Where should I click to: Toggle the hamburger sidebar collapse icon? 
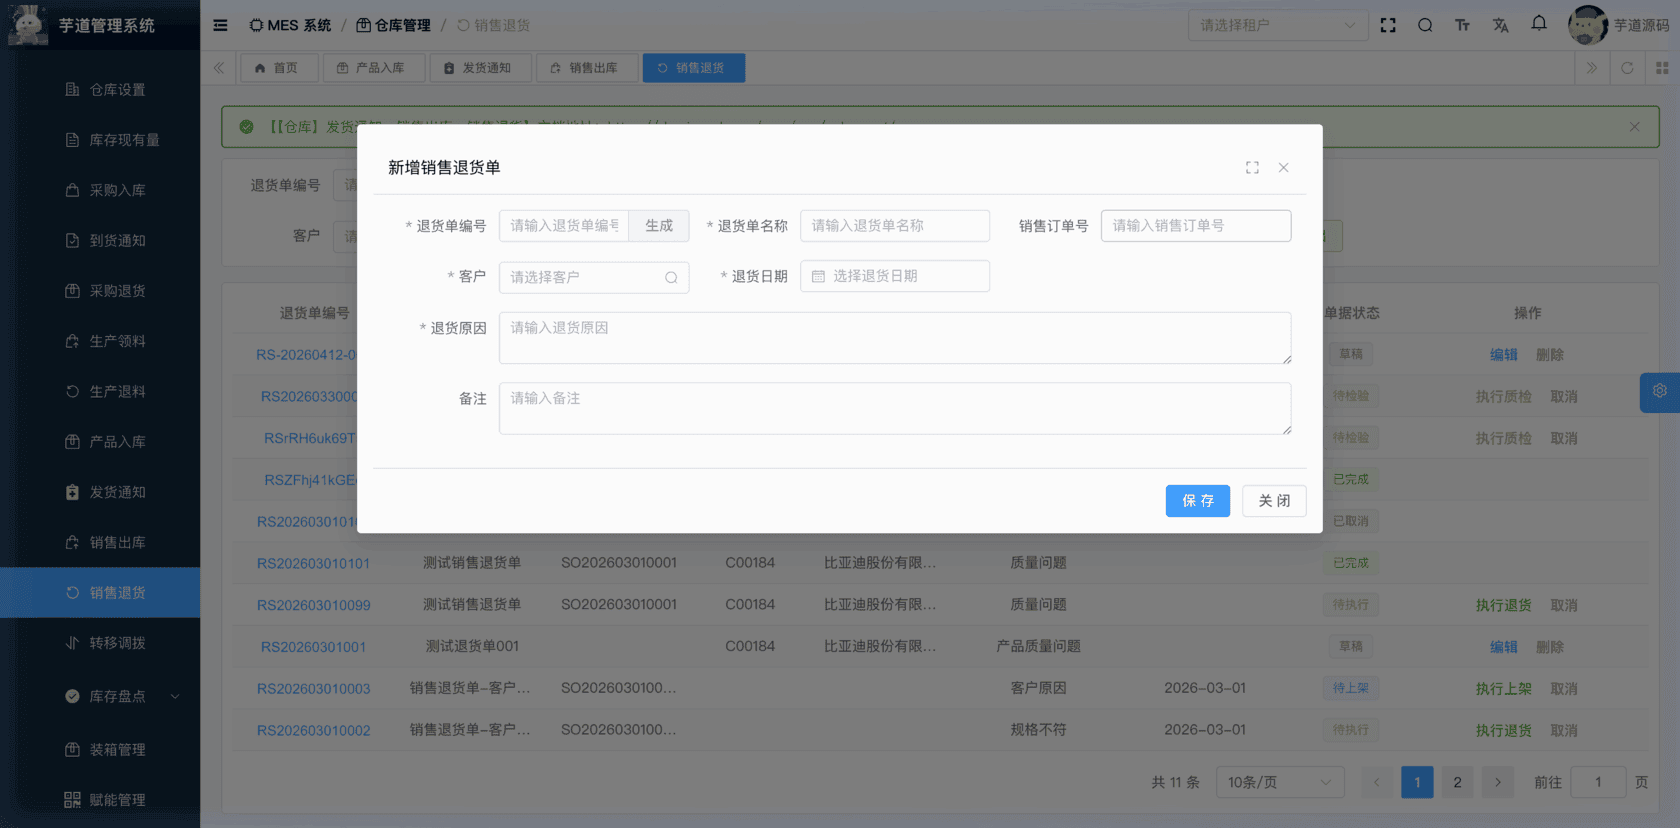click(220, 25)
